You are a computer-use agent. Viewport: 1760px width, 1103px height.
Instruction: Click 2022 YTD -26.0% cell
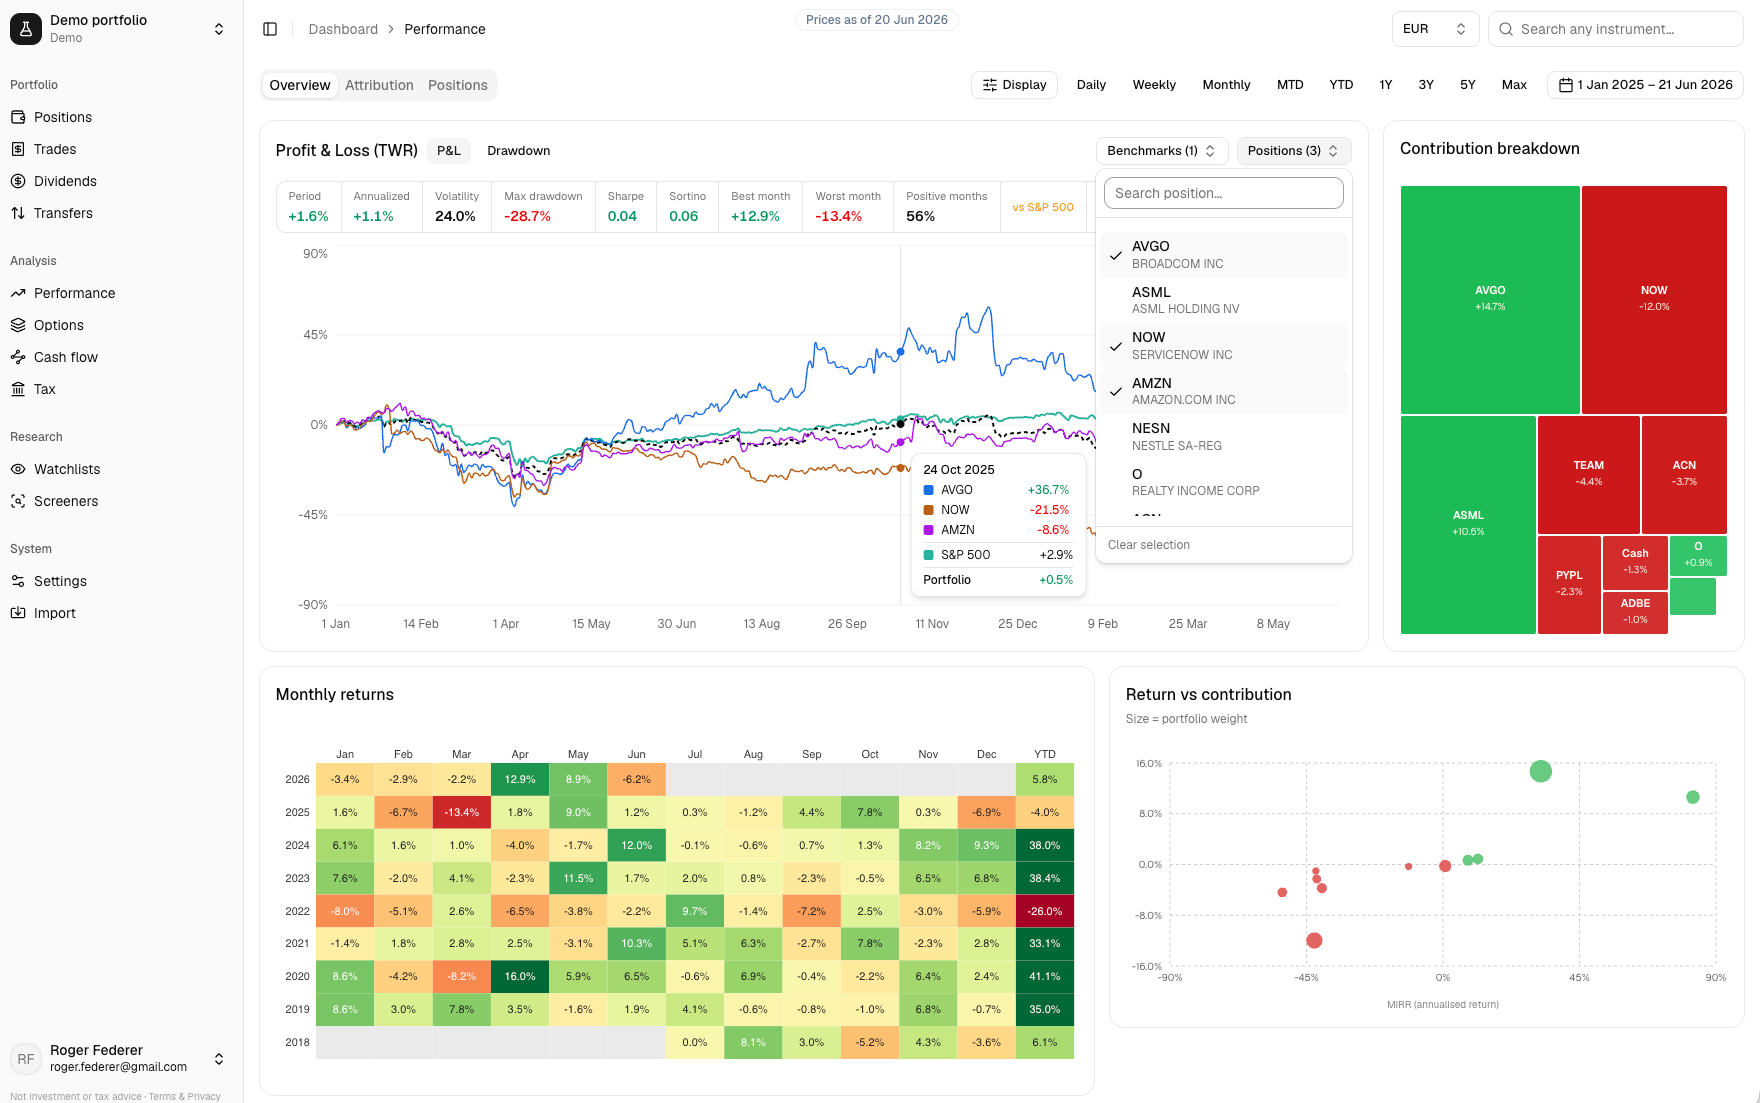(x=1045, y=911)
